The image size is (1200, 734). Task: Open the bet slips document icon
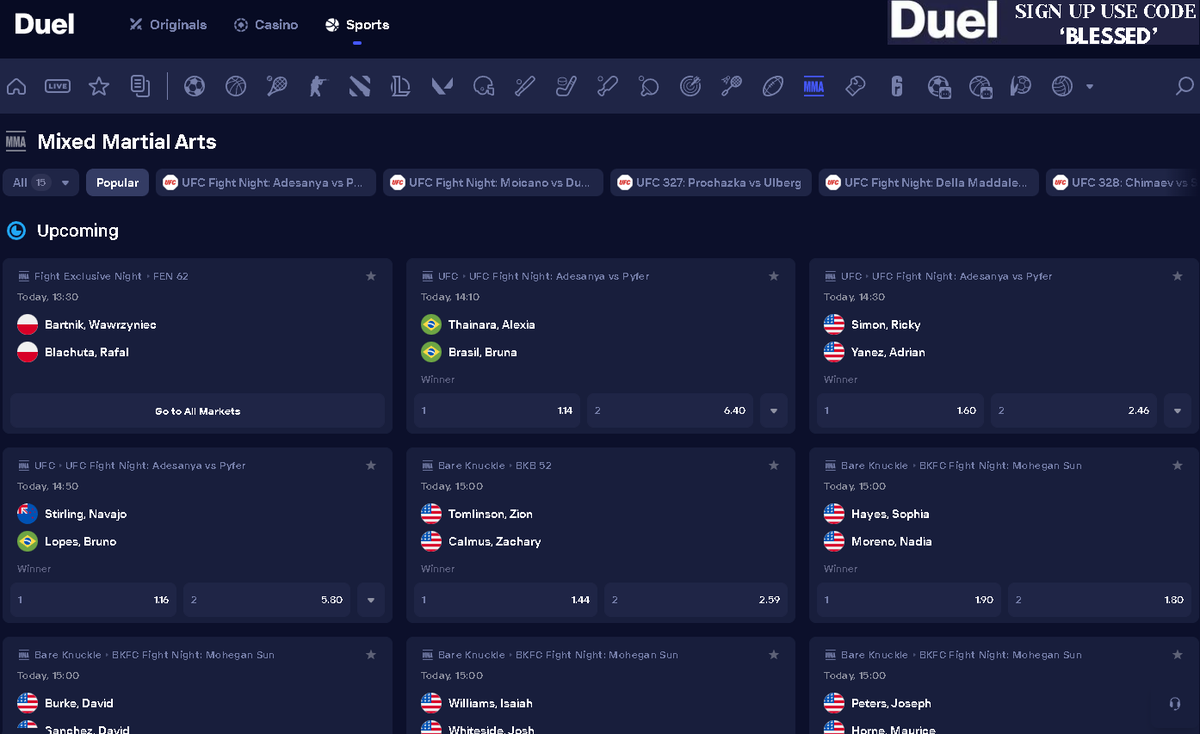click(x=140, y=87)
